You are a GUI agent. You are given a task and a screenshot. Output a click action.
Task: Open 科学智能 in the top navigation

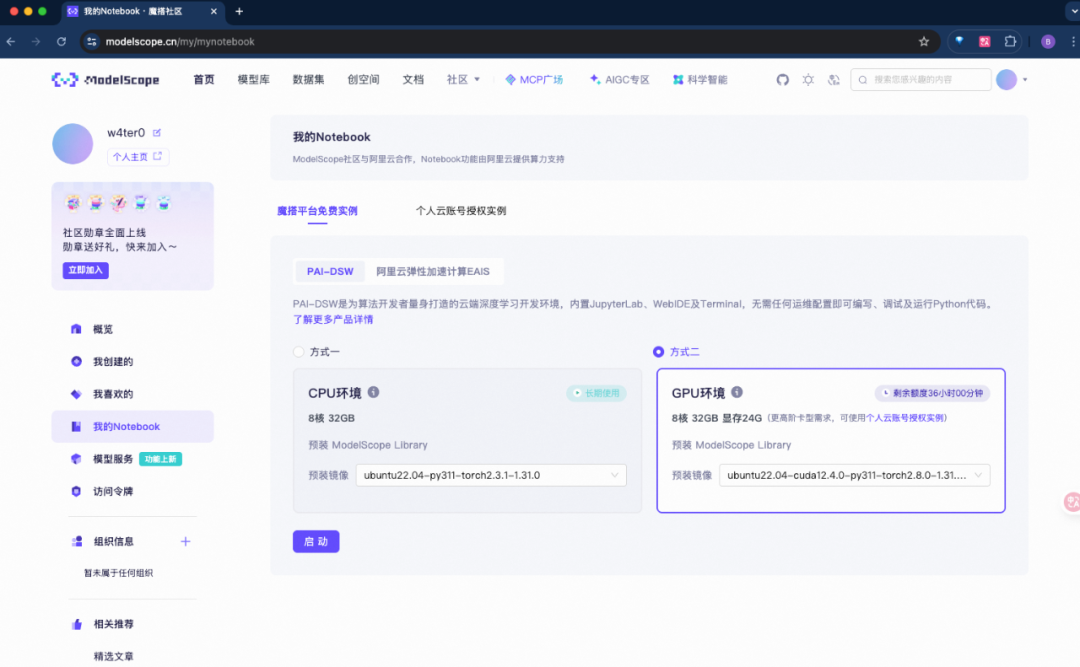pos(700,80)
